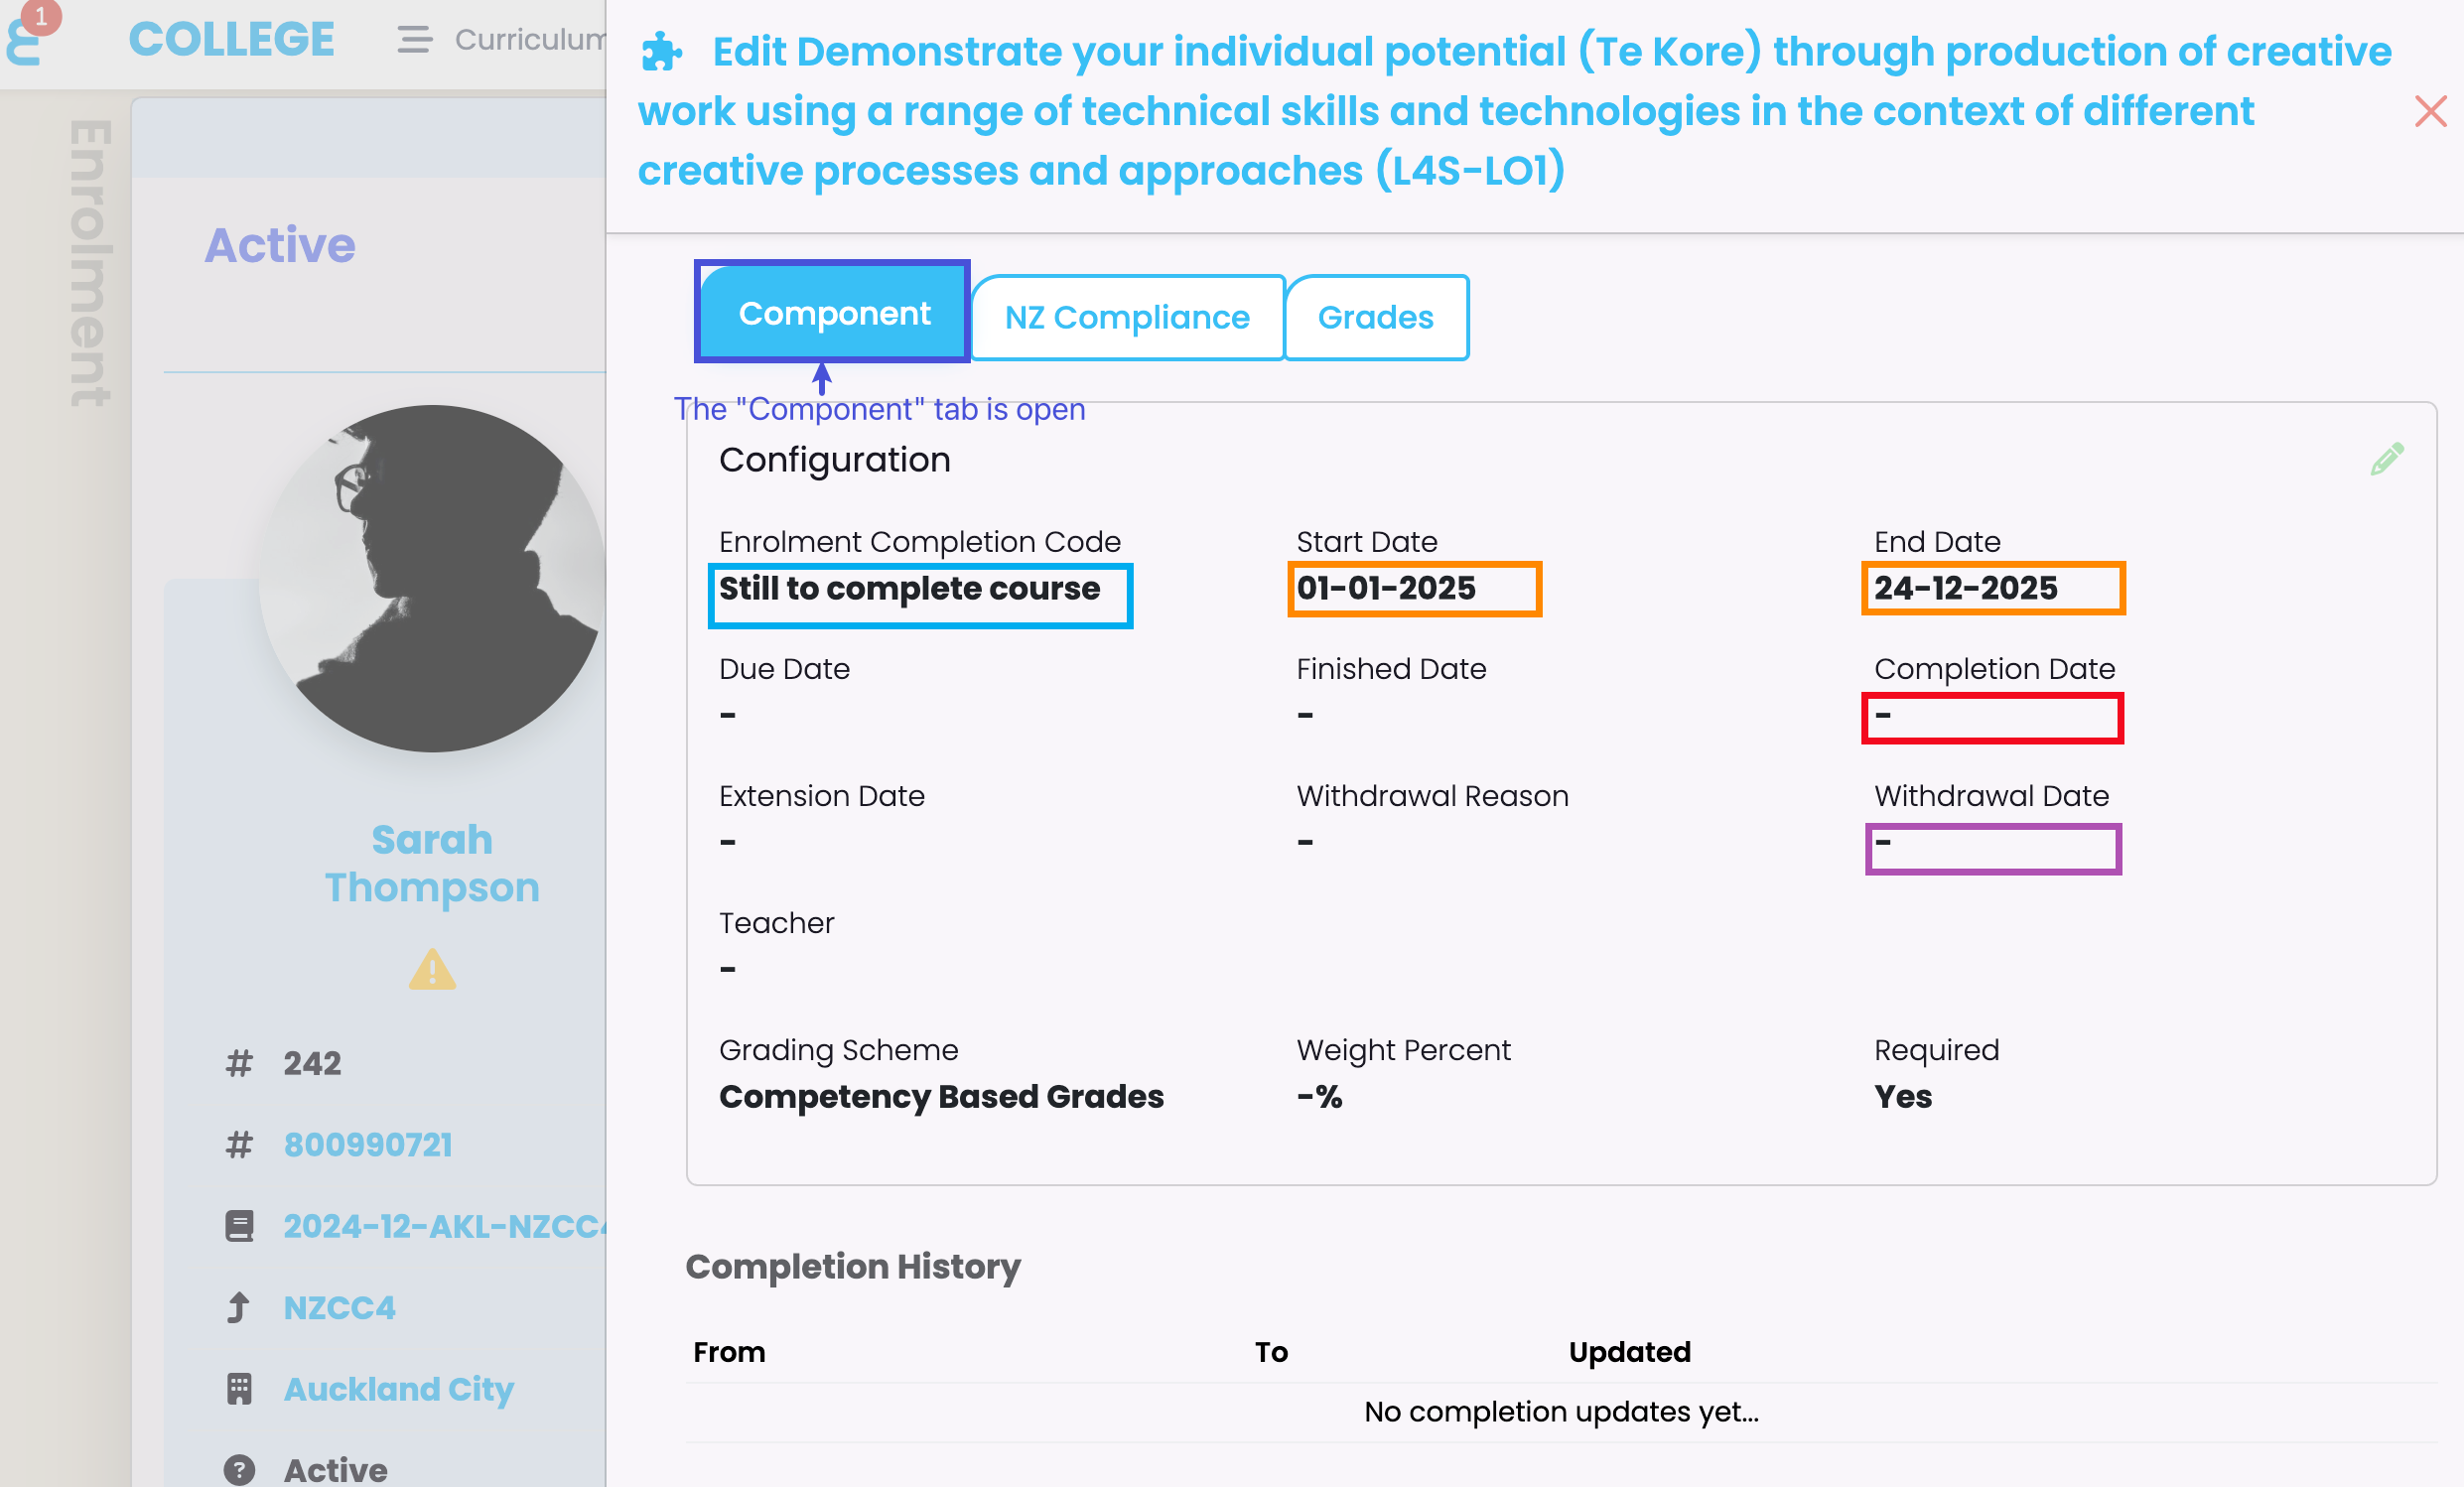Select the Component tab
Viewport: 2464px width, 1487px height.
click(833, 313)
